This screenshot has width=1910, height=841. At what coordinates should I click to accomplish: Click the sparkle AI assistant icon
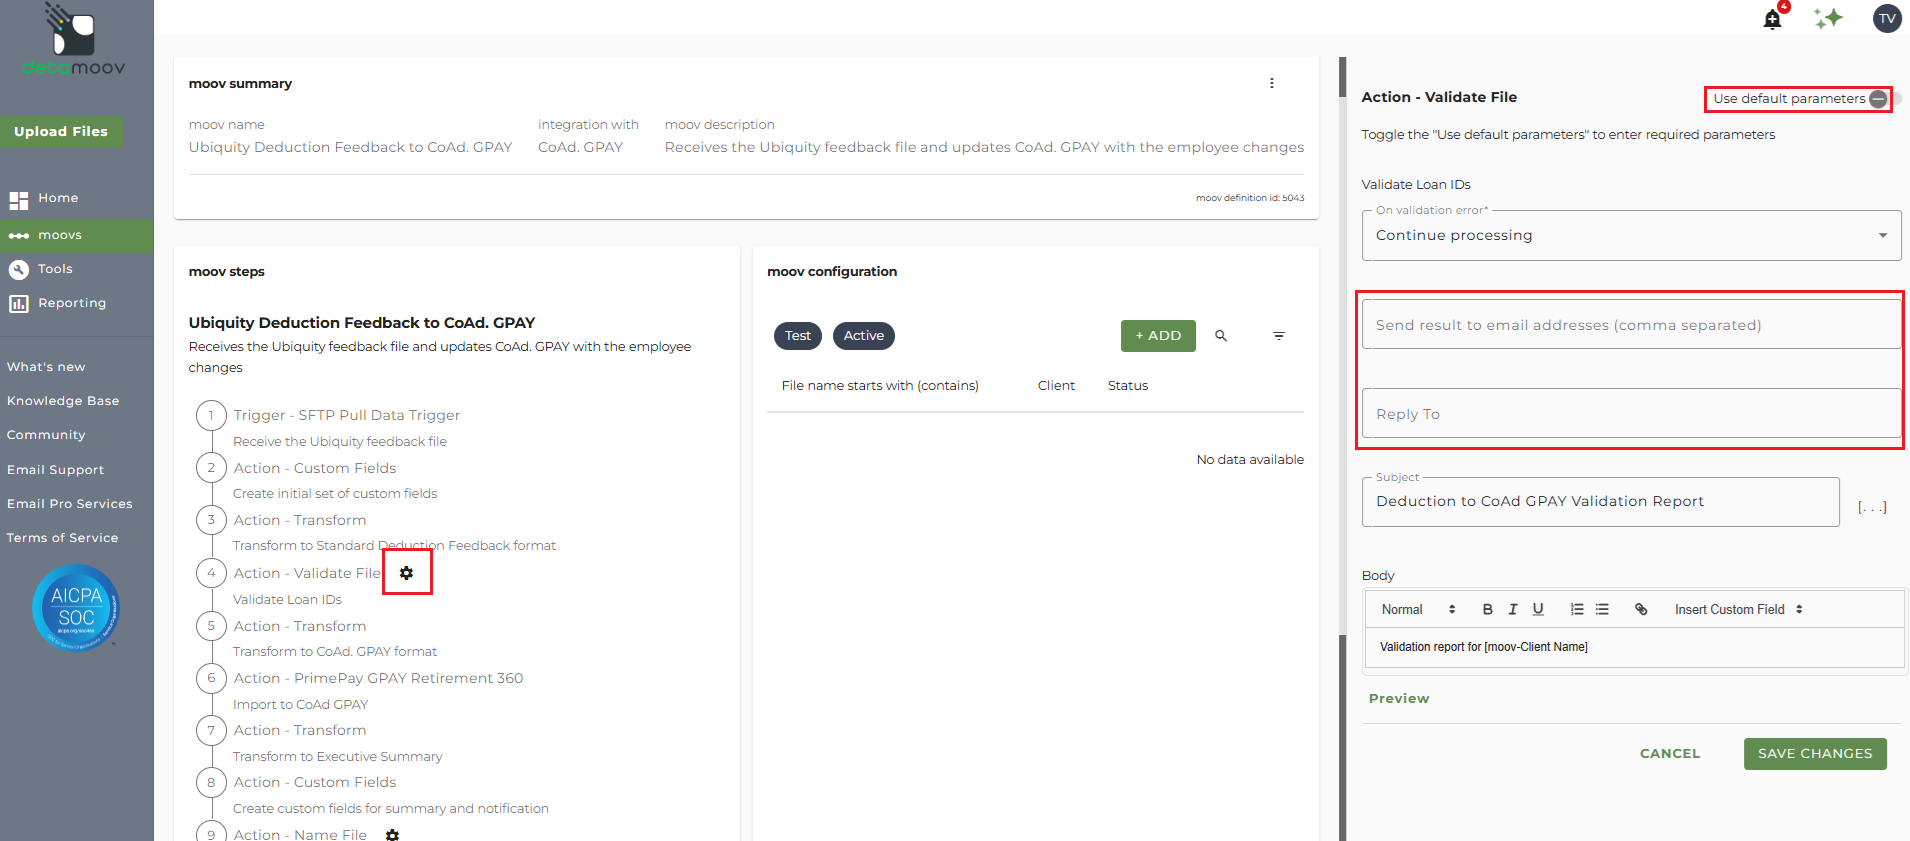1828,18
